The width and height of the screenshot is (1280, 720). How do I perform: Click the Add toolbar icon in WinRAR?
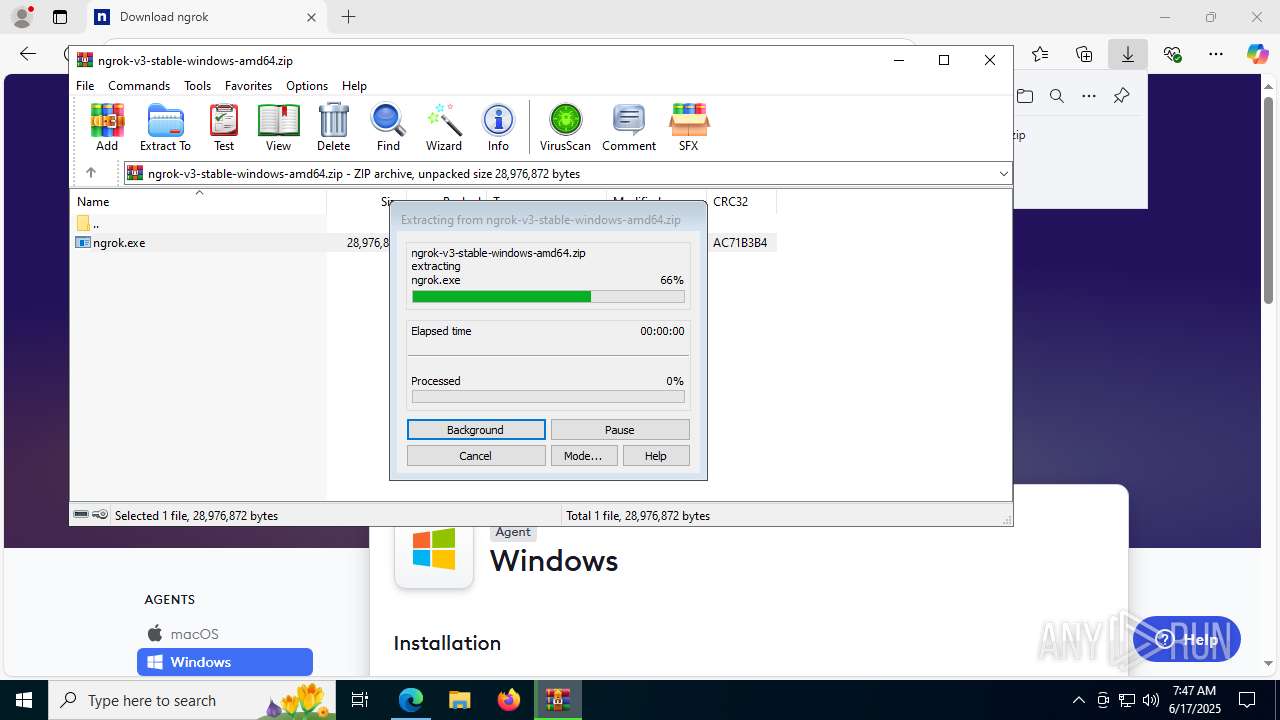pyautogui.click(x=107, y=127)
